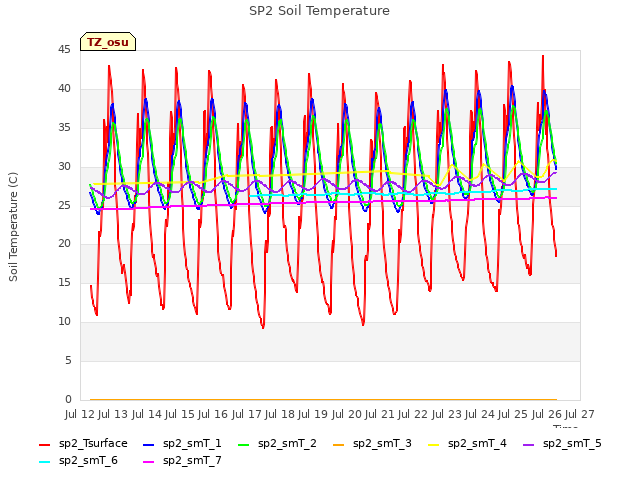The height and width of the screenshot is (480, 640).
Task: Click the sp2_smT_4 yellow legend swatch
Action: (x=433, y=444)
